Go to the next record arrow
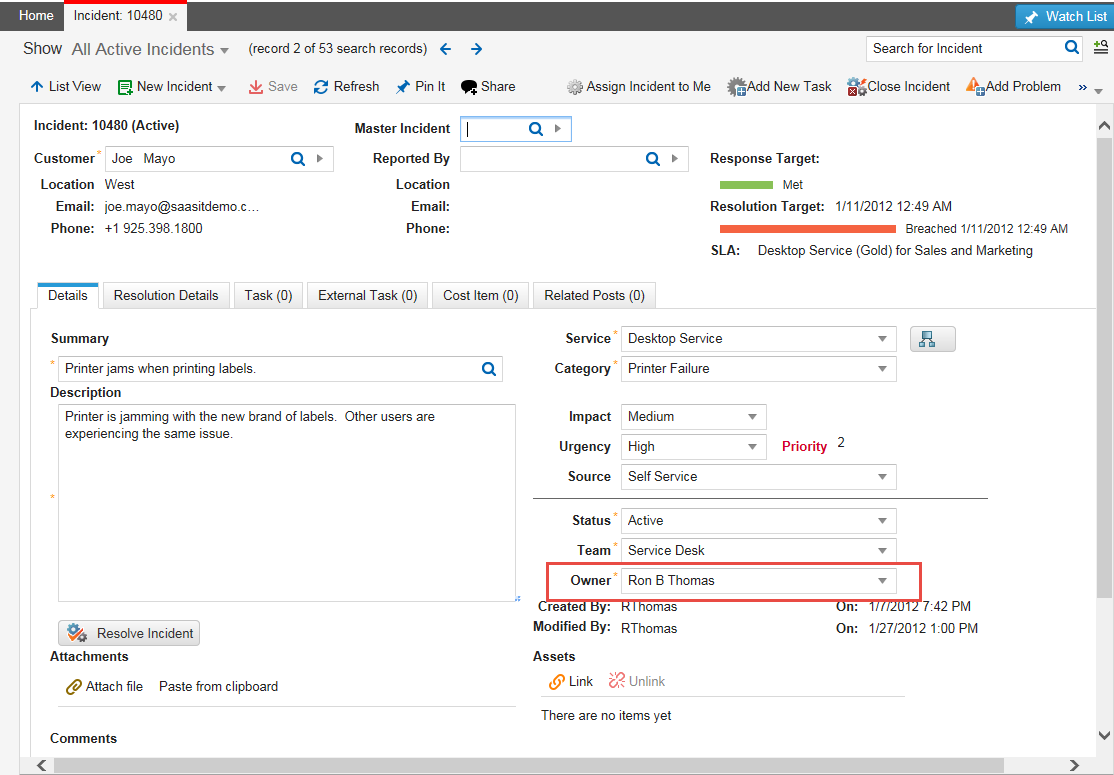1114x775 pixels. [x=477, y=49]
